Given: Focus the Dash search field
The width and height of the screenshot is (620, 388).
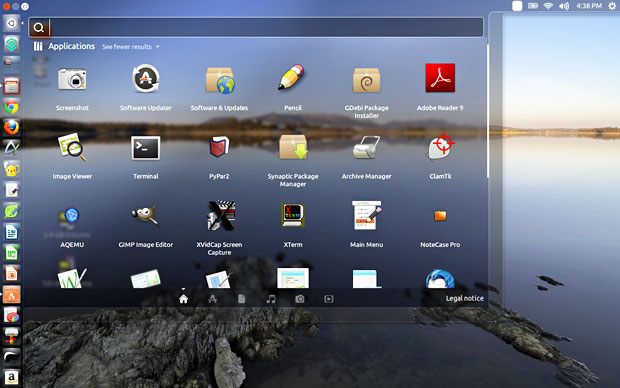Looking at the screenshot, I should pos(256,27).
